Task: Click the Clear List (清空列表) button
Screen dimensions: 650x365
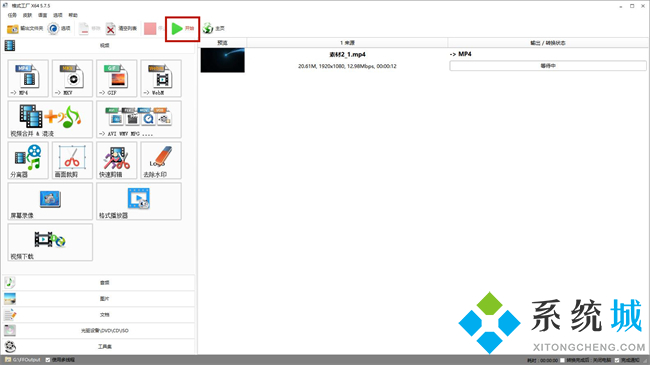Action: 121,28
